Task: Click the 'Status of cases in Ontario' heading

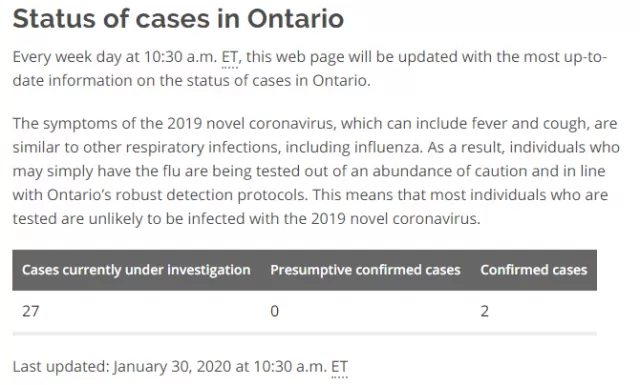Action: point(178,19)
